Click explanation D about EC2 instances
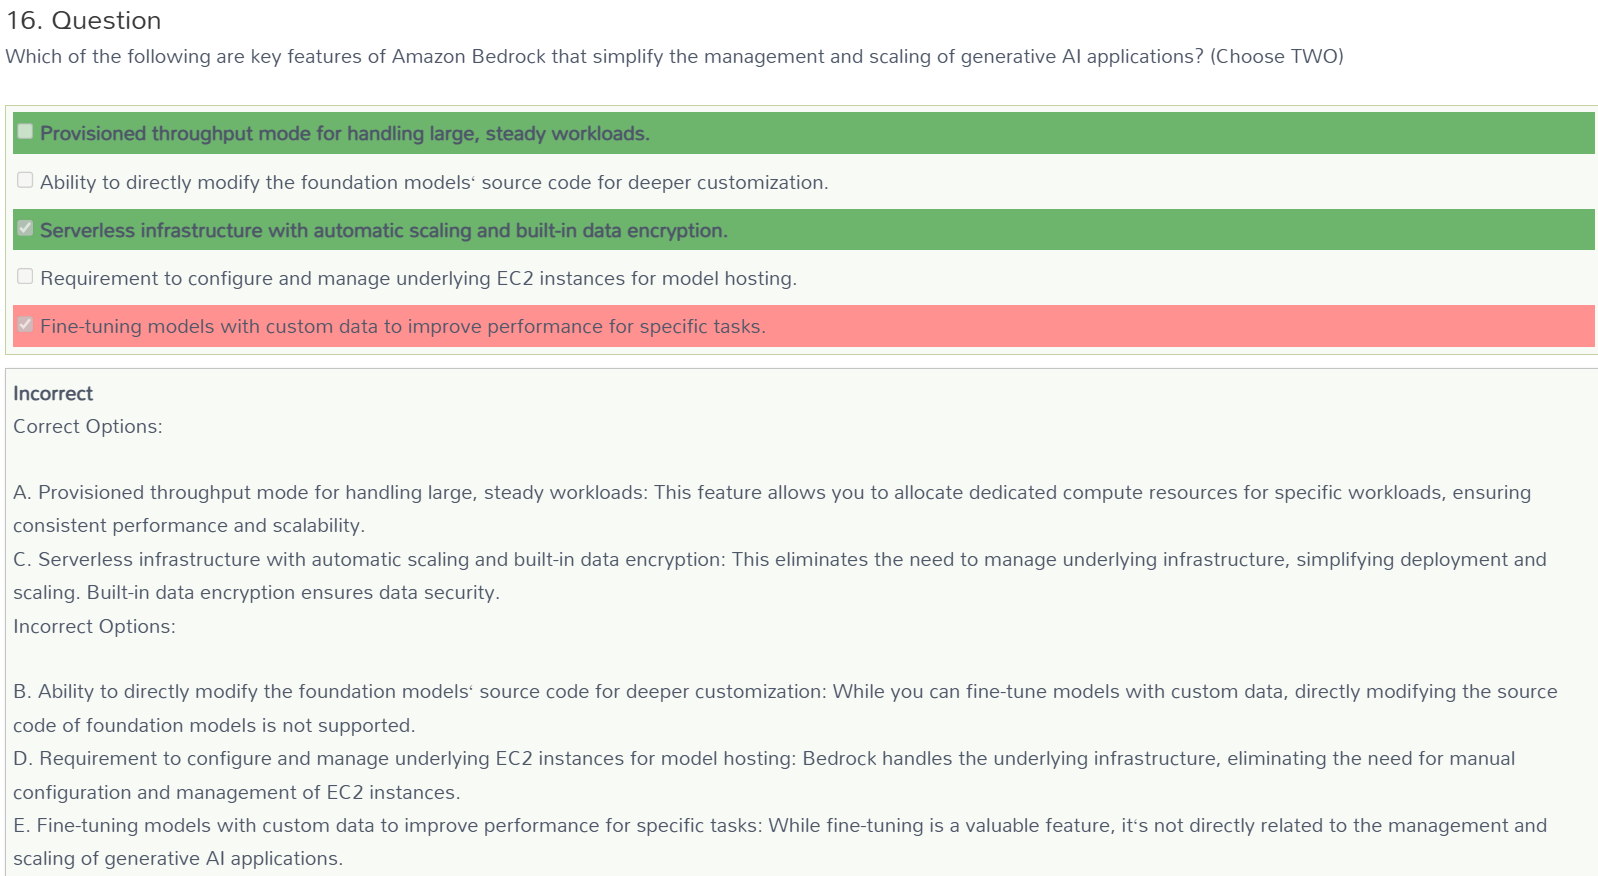Image resolution: width=1598 pixels, height=876 pixels. pyautogui.click(x=764, y=775)
